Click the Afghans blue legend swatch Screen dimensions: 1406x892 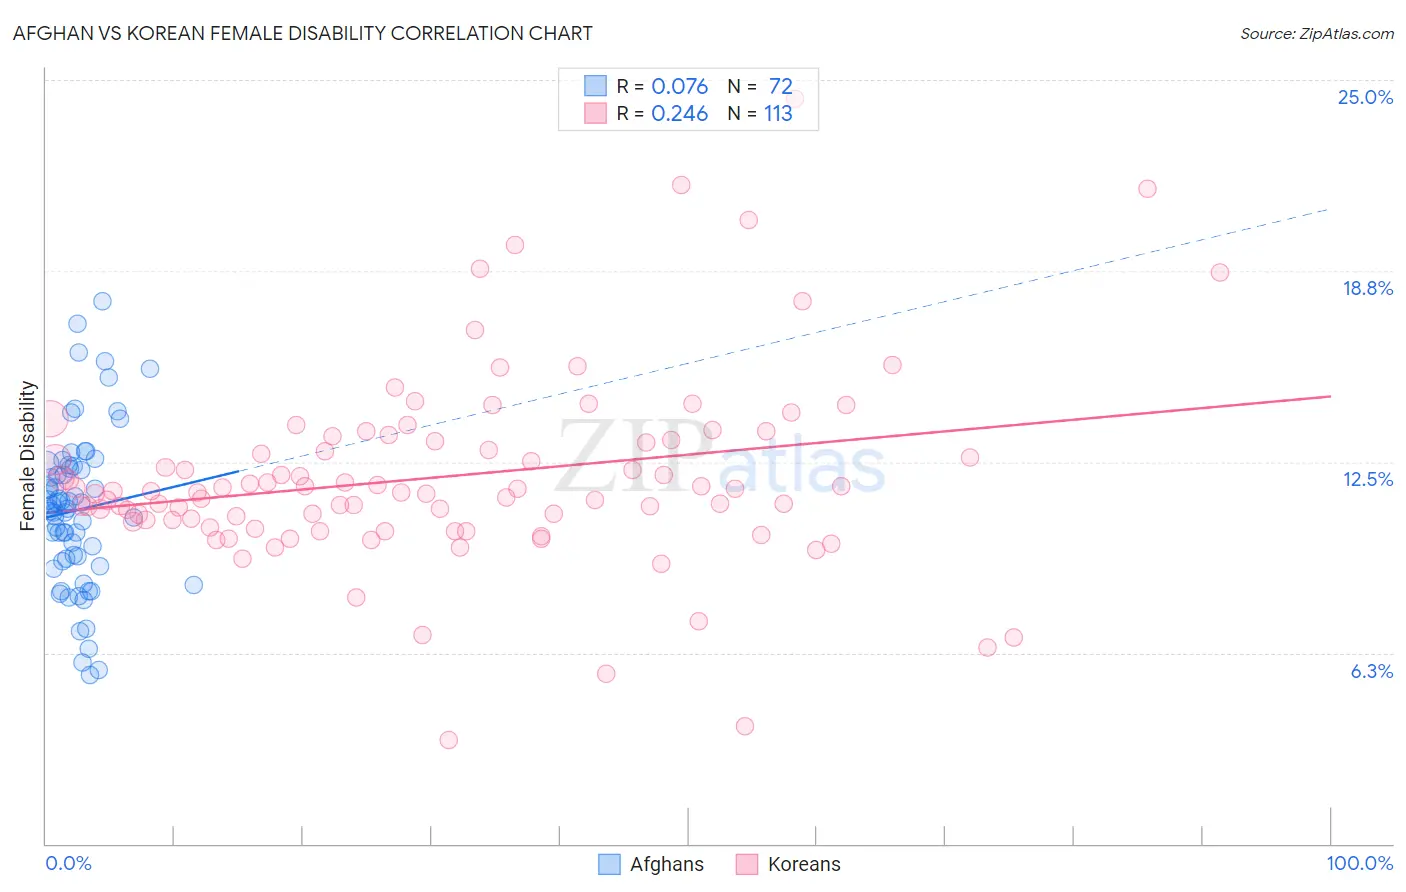coord(609,864)
